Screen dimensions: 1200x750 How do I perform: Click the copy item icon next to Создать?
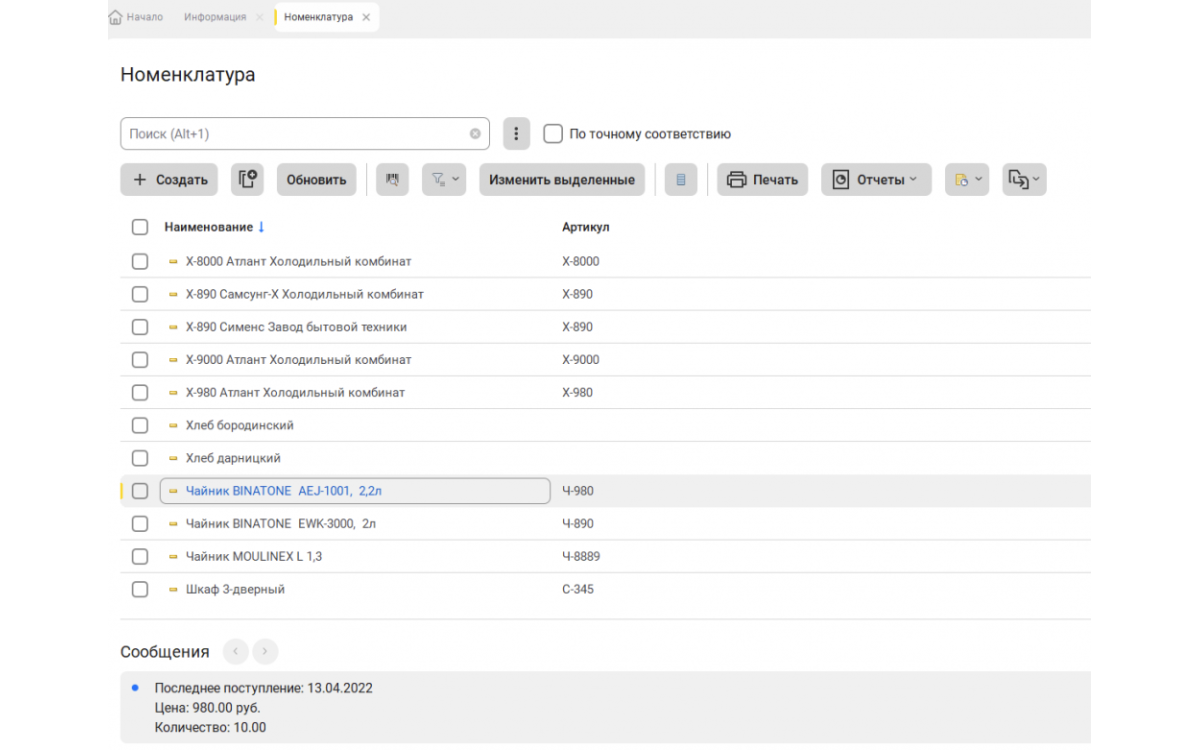coord(247,180)
